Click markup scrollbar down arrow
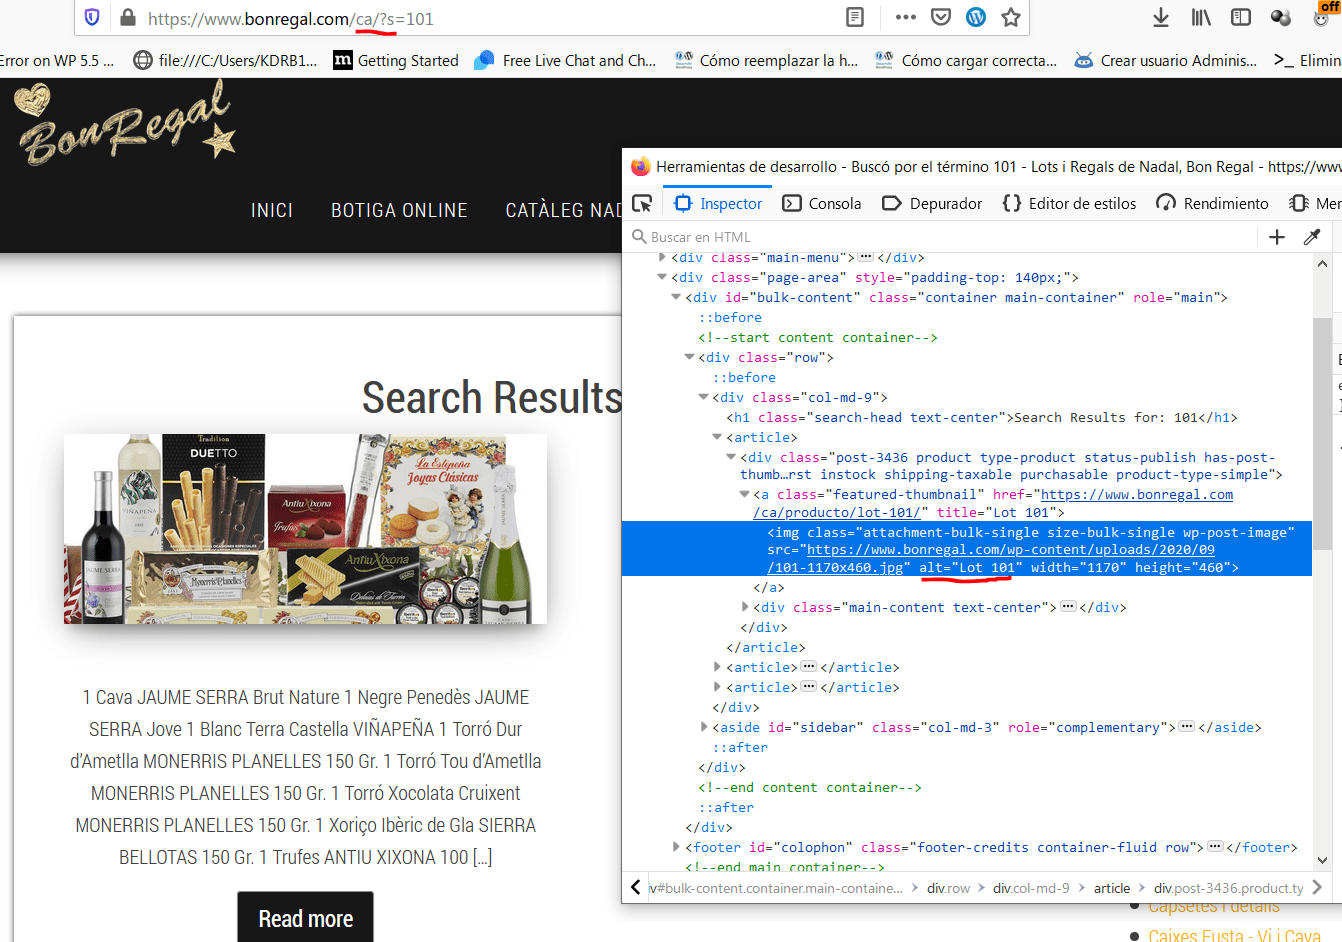The height and width of the screenshot is (942, 1342). coord(1322,860)
